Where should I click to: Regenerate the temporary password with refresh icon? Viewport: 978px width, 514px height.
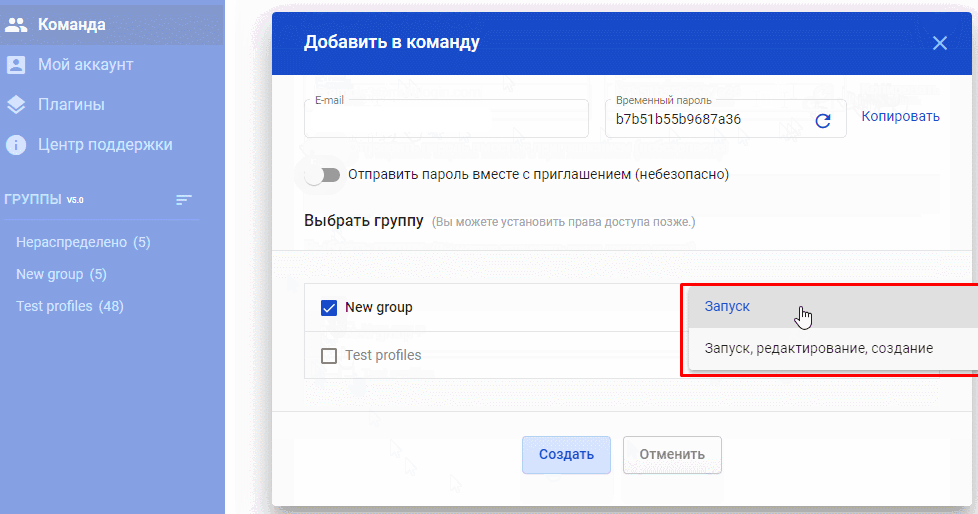823,120
